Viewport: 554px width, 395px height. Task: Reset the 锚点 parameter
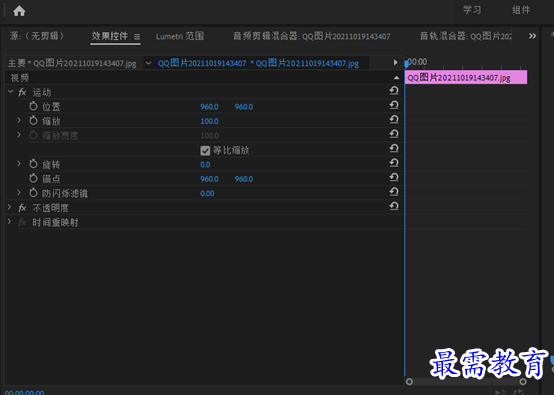(394, 178)
